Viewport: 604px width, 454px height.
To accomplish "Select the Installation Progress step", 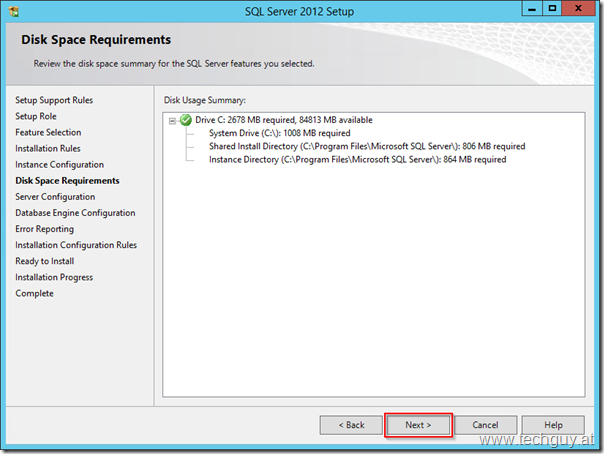I will click(x=54, y=277).
